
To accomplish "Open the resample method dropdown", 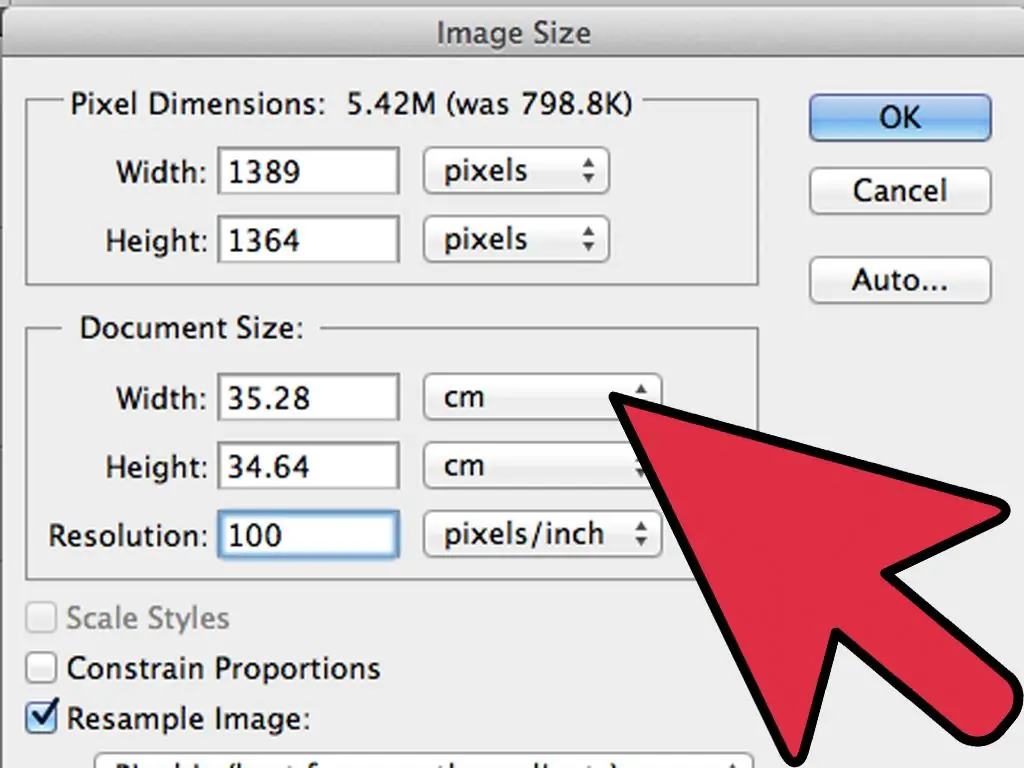I will point(424,761).
